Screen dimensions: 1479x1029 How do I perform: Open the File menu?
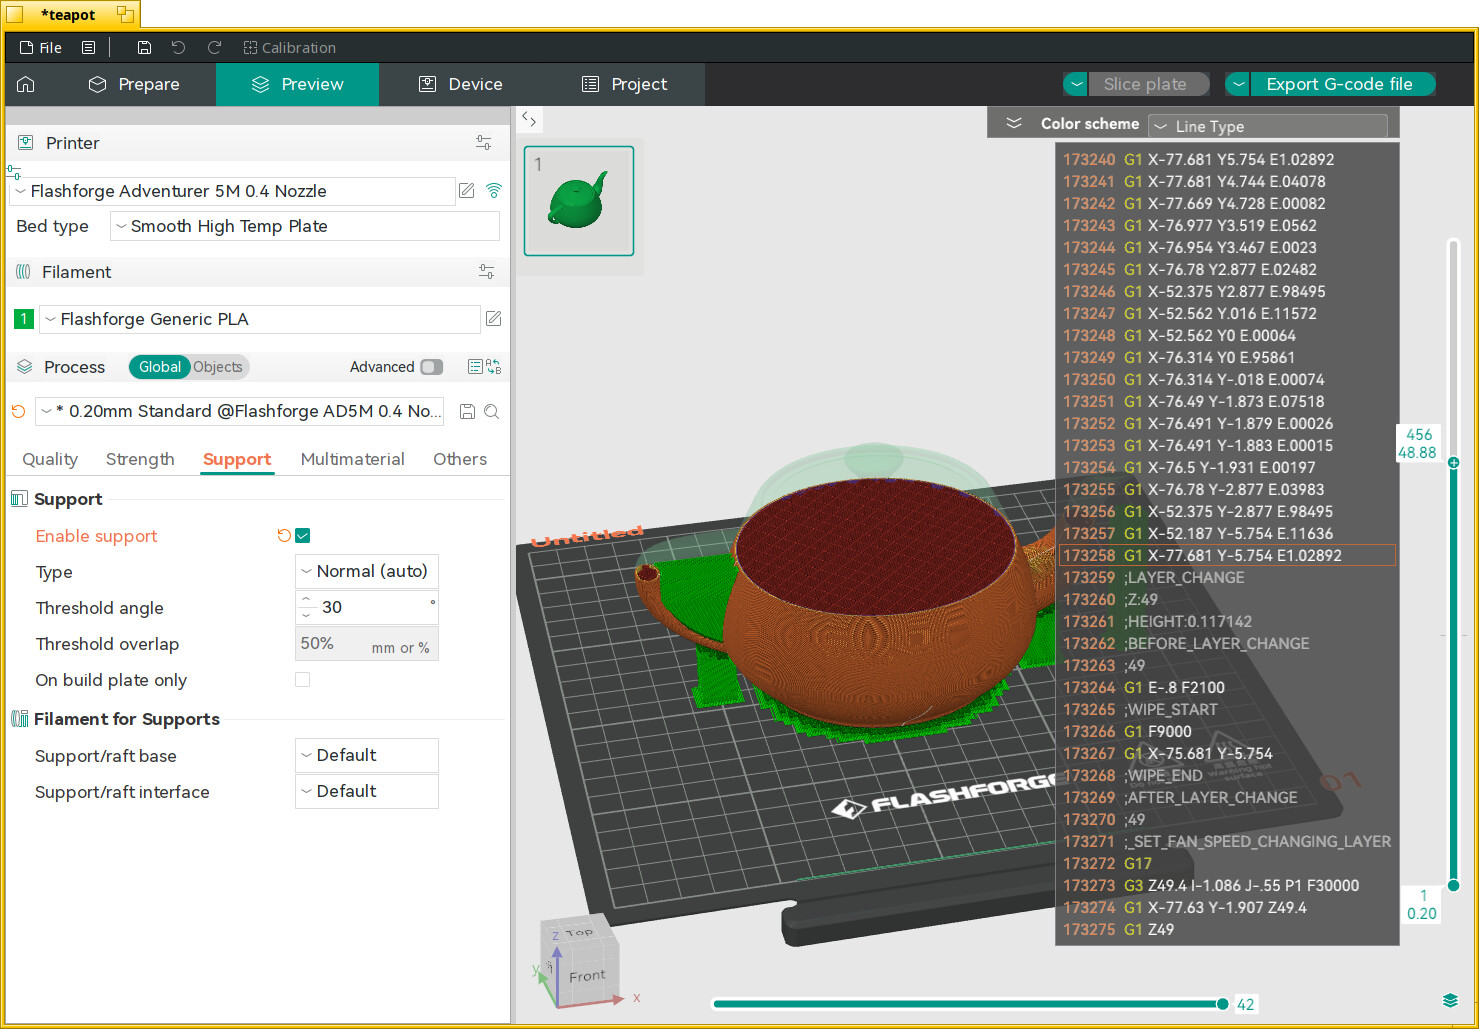pos(41,47)
